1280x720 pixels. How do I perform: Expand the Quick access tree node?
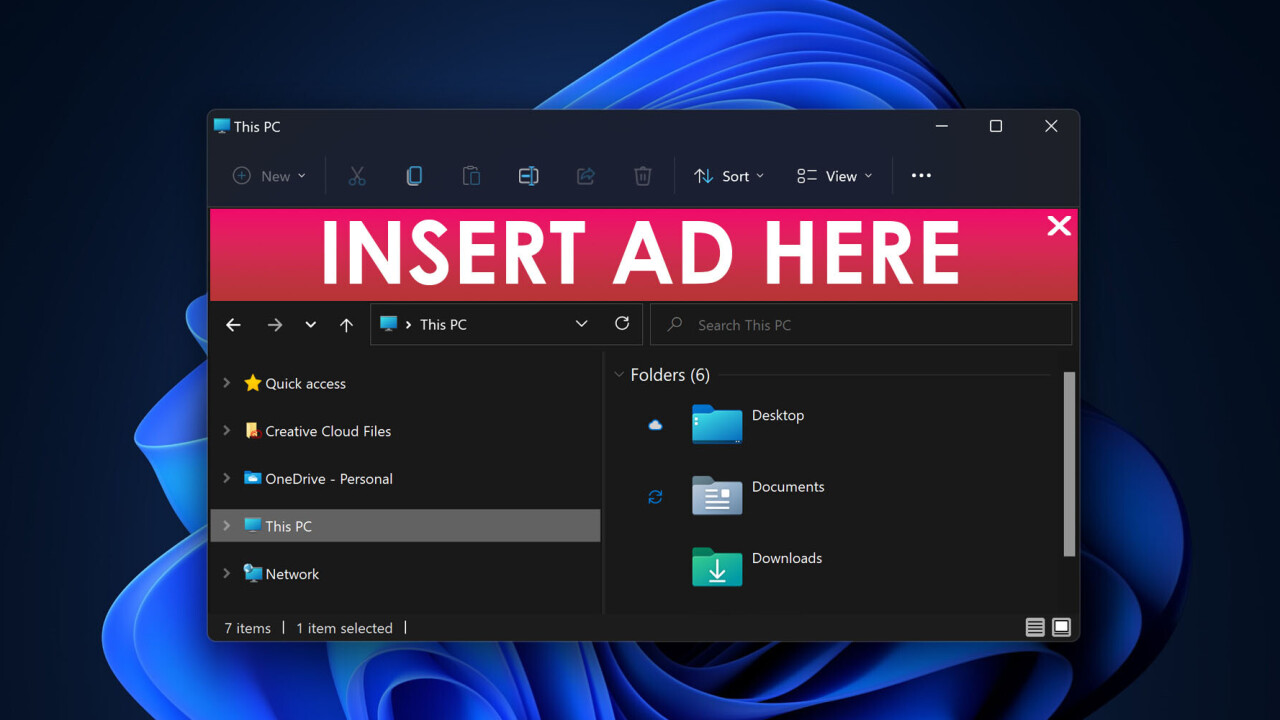click(x=227, y=383)
